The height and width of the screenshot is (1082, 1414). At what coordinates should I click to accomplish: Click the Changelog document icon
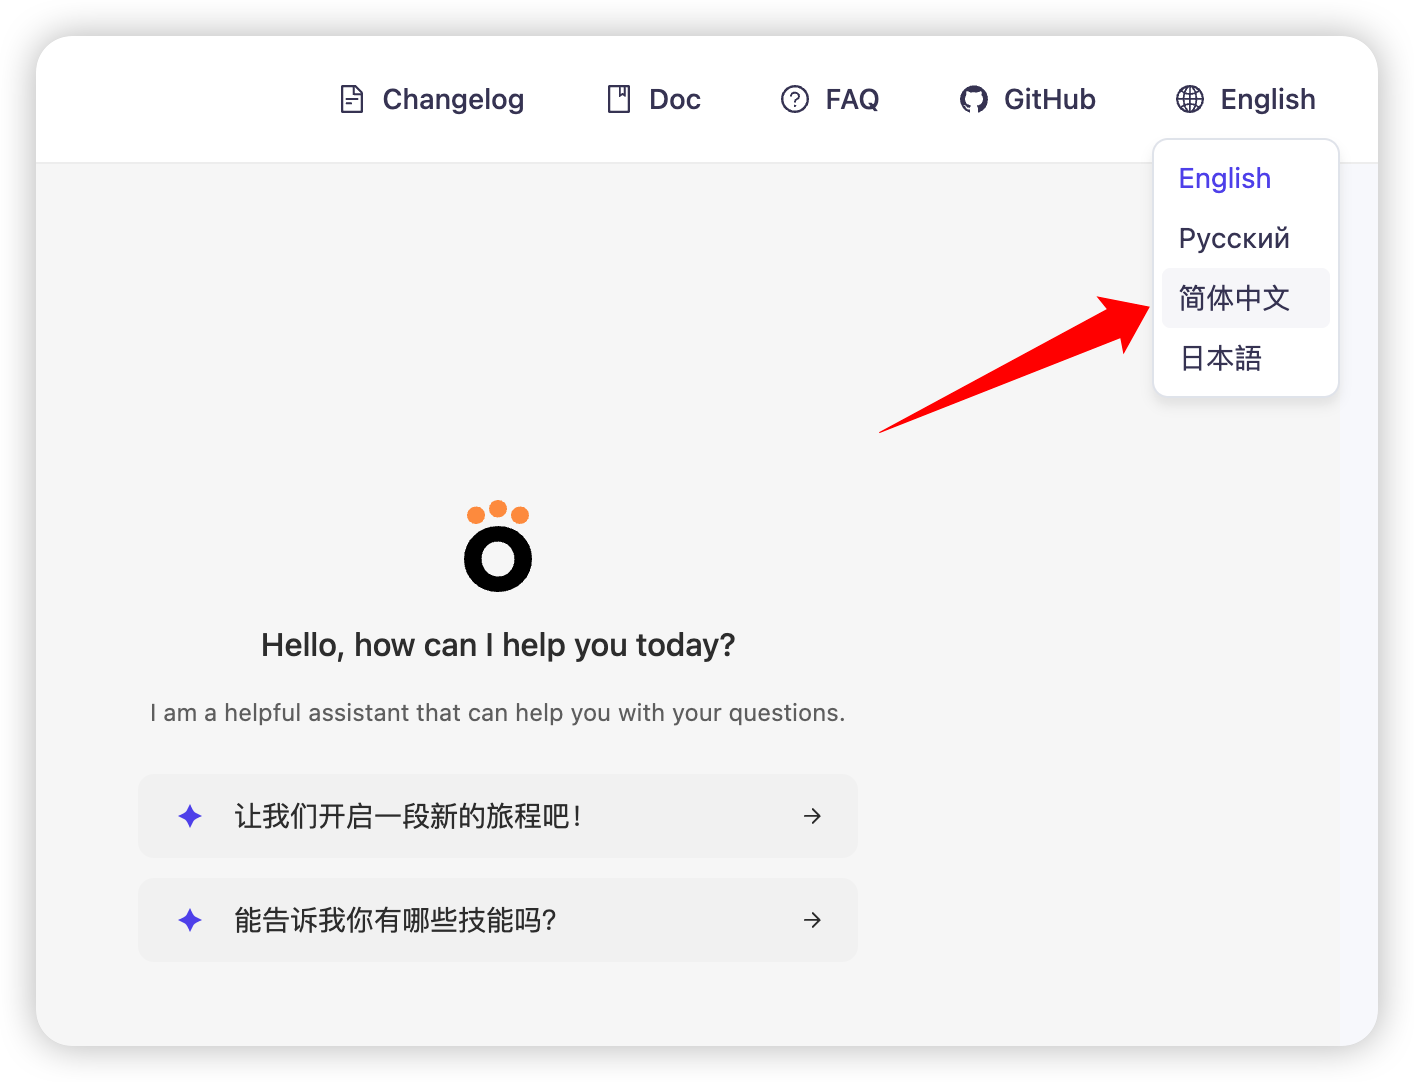(x=352, y=100)
